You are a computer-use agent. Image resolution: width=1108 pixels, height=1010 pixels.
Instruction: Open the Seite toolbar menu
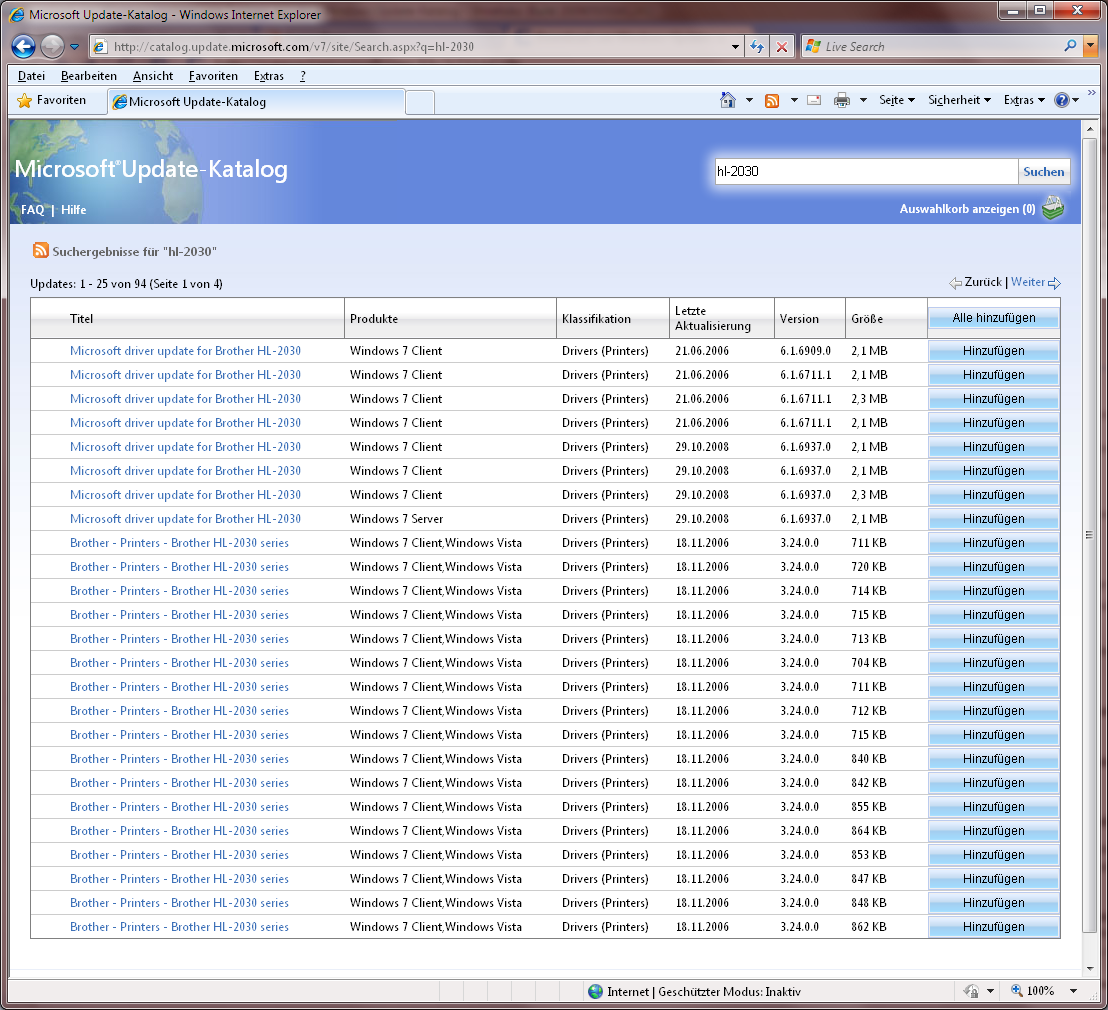897,100
